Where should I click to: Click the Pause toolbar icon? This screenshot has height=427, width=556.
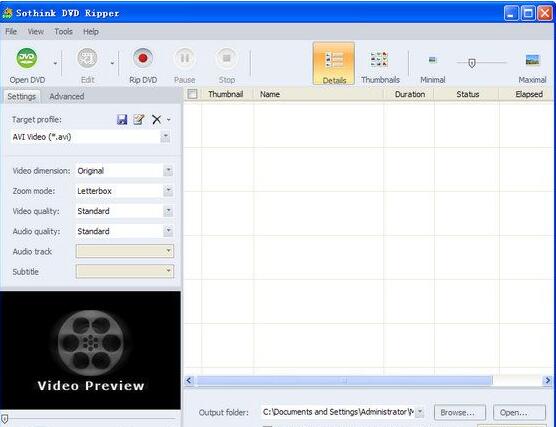point(184,58)
